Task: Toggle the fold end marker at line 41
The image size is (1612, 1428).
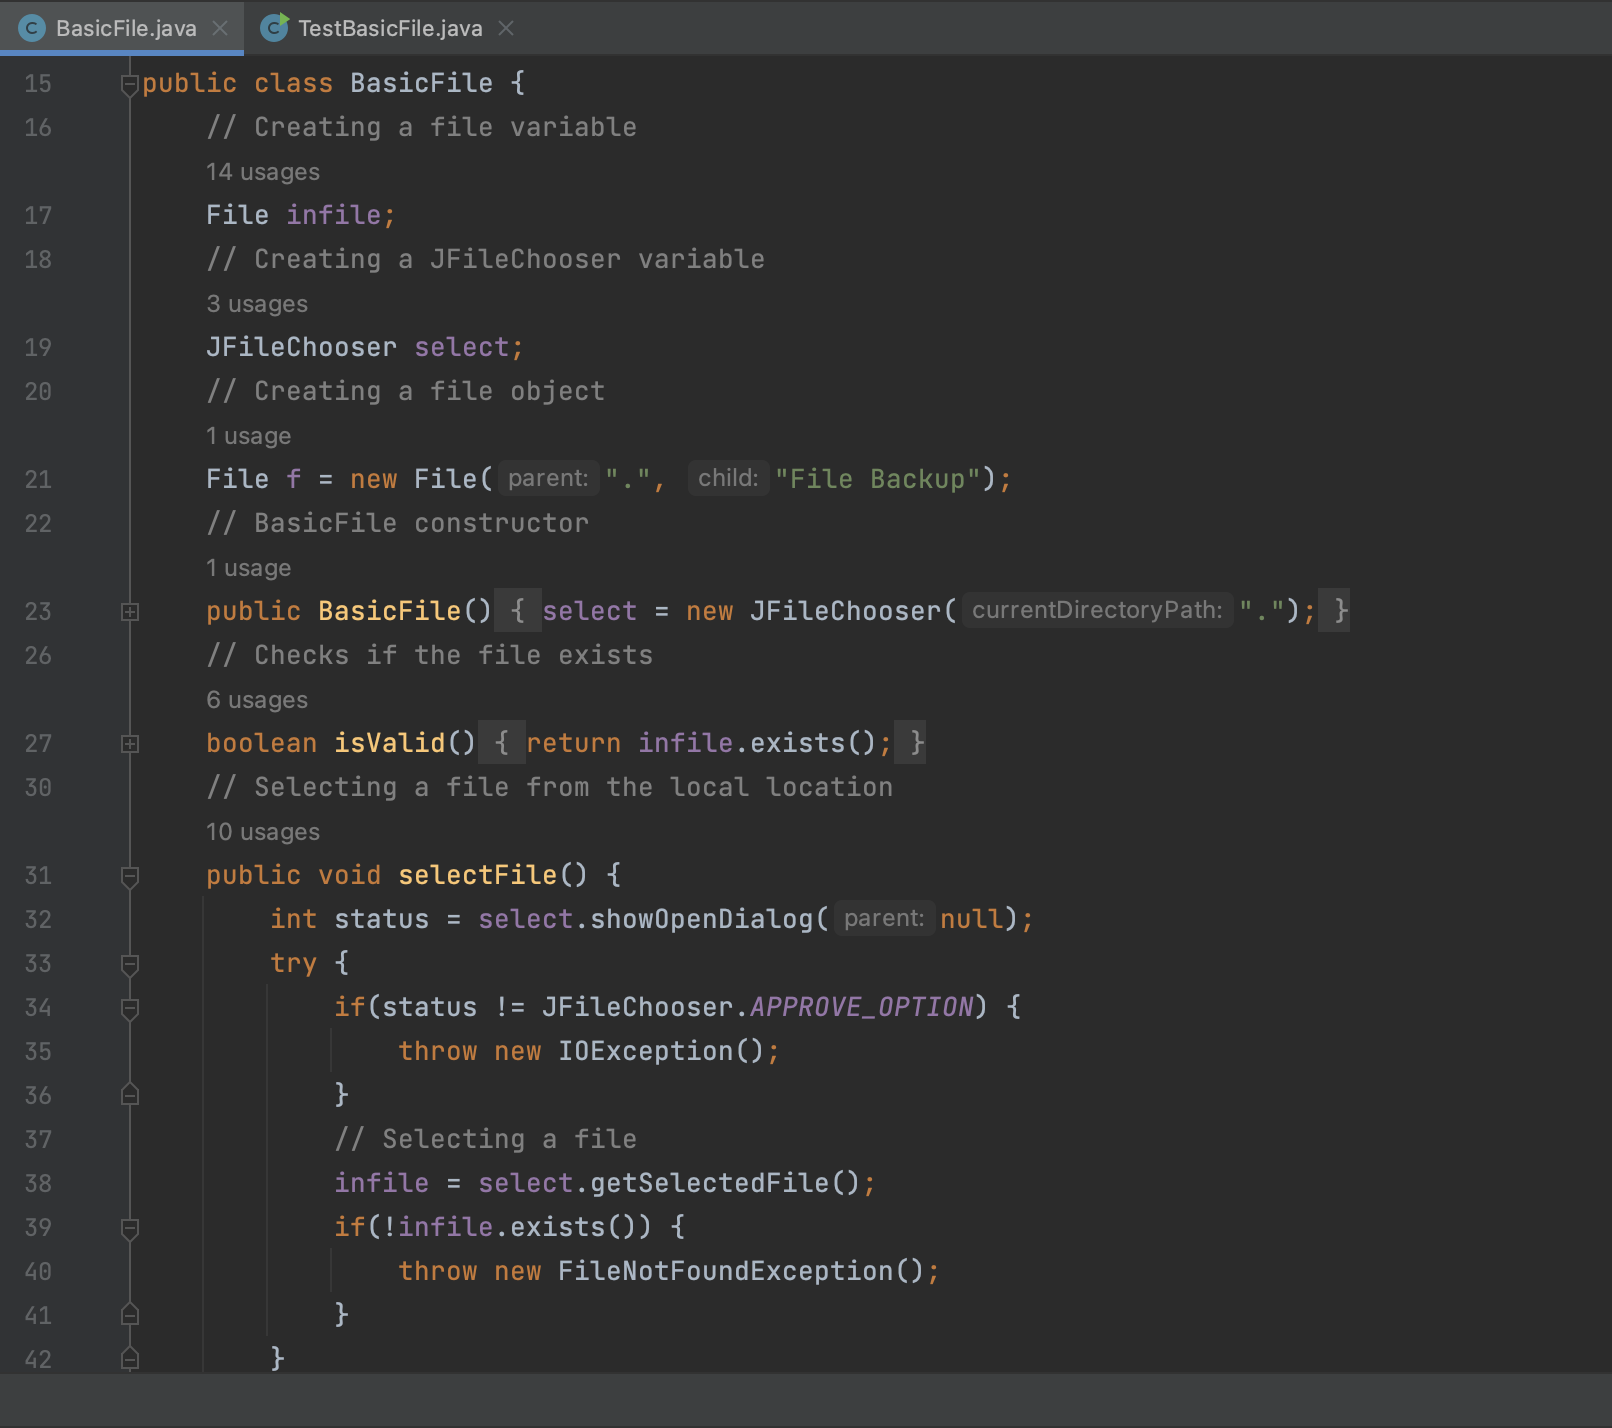Action: click(x=129, y=1315)
